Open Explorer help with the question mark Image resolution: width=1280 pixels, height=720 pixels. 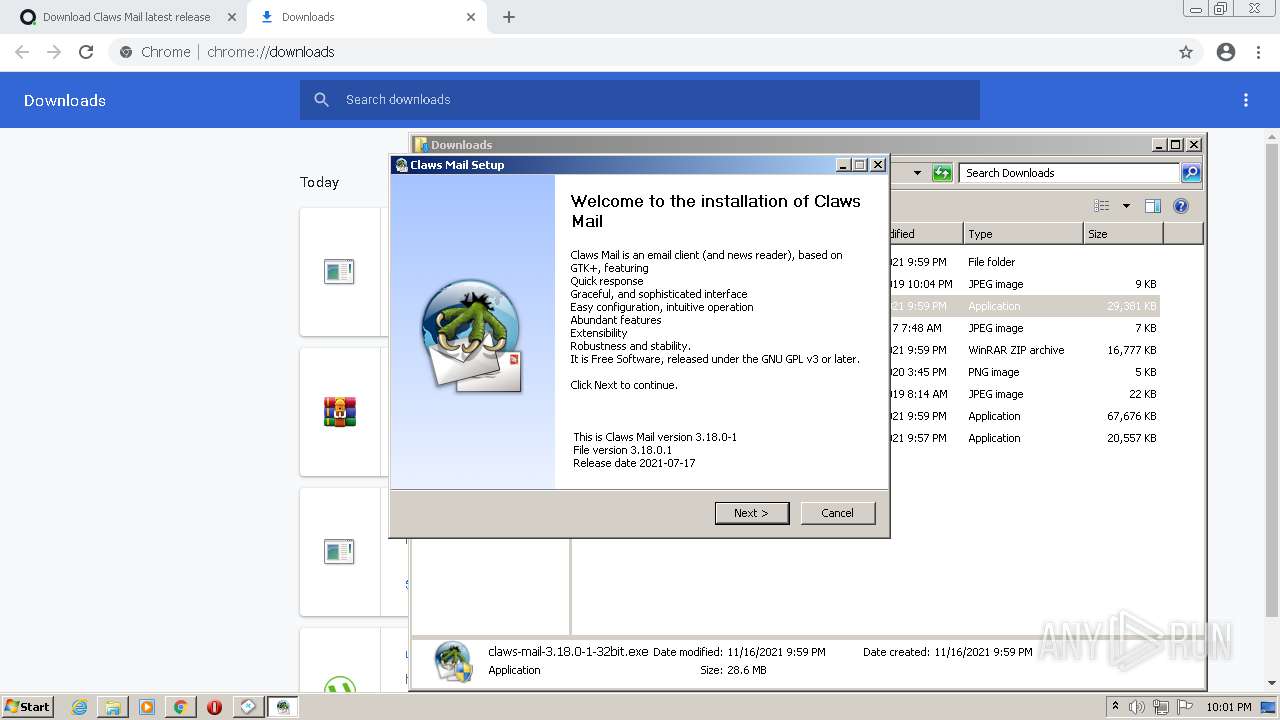[1181, 206]
